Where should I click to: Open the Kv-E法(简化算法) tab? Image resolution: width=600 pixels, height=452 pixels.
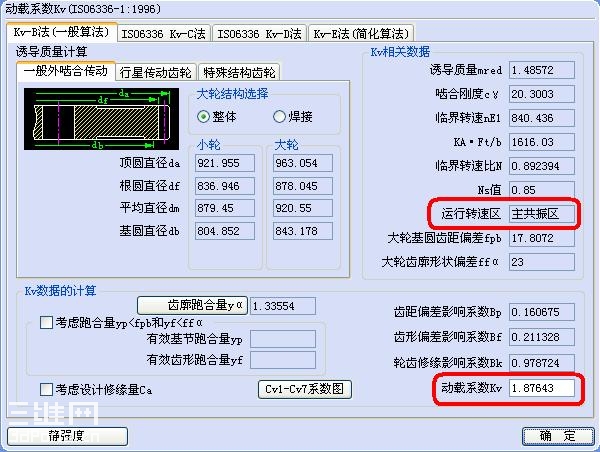tap(361, 34)
